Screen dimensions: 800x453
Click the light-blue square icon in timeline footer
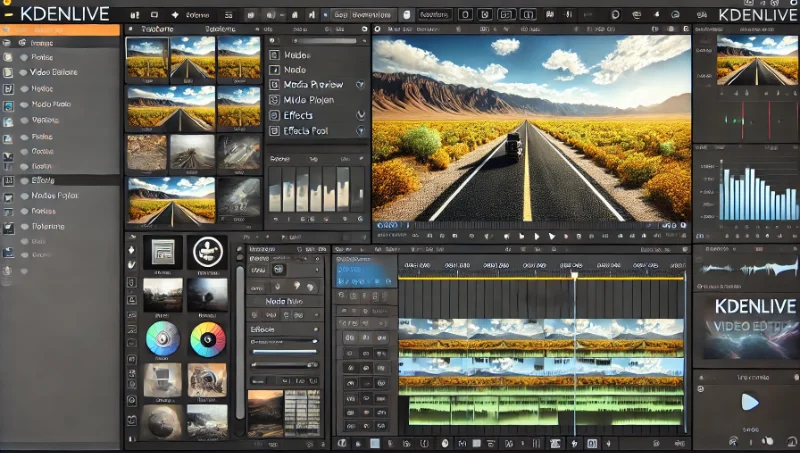(x=375, y=443)
